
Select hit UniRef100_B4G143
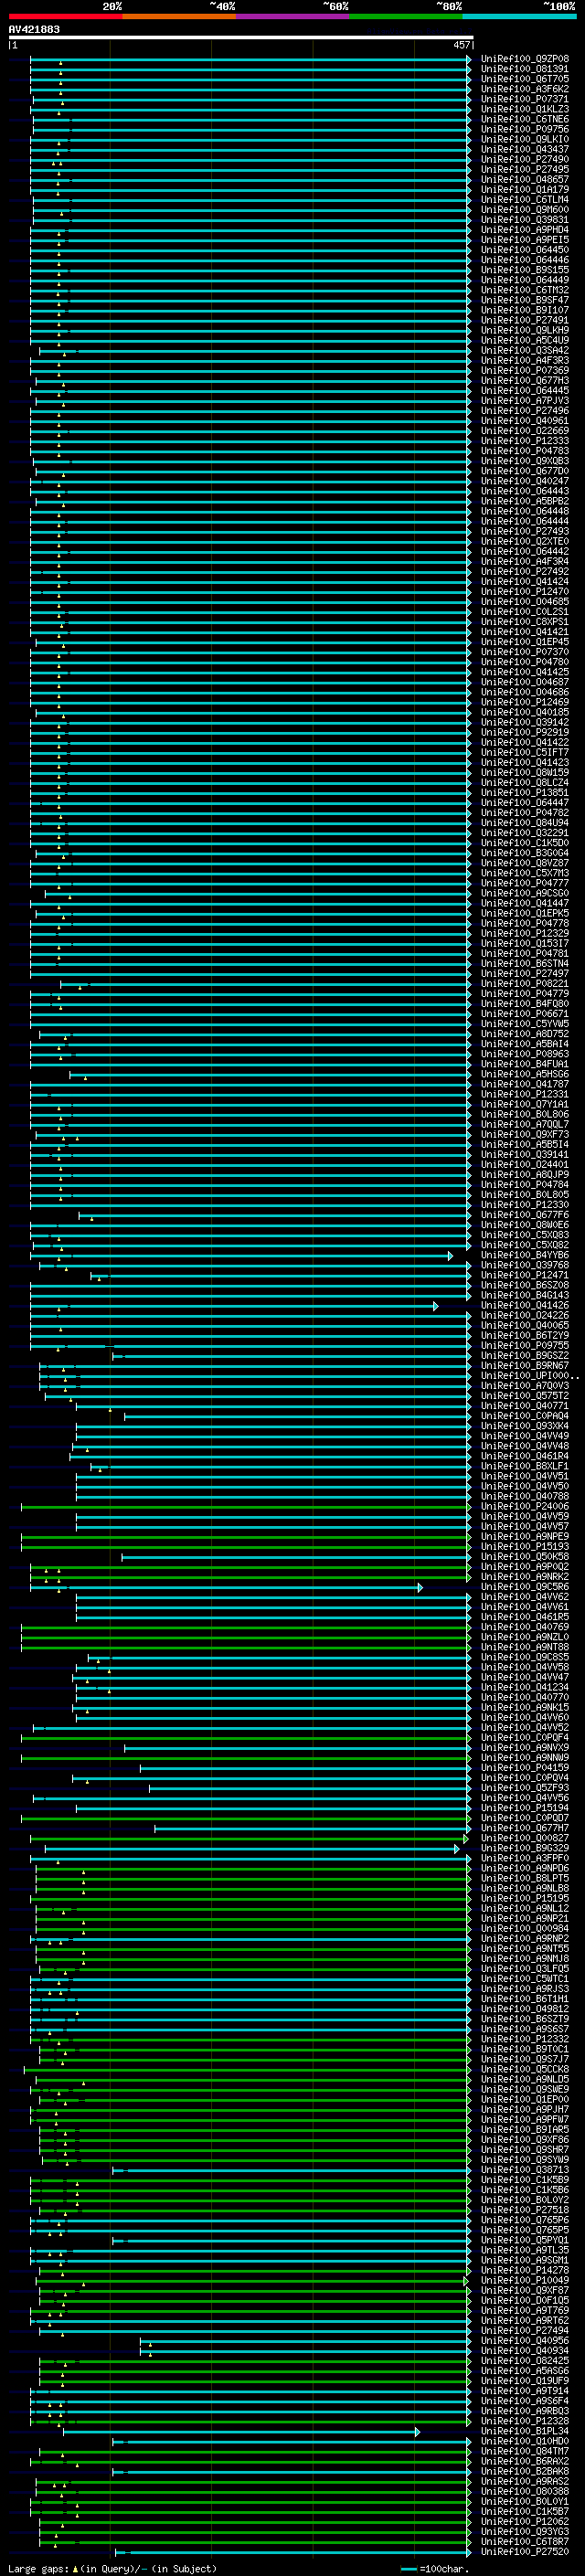(x=524, y=1295)
